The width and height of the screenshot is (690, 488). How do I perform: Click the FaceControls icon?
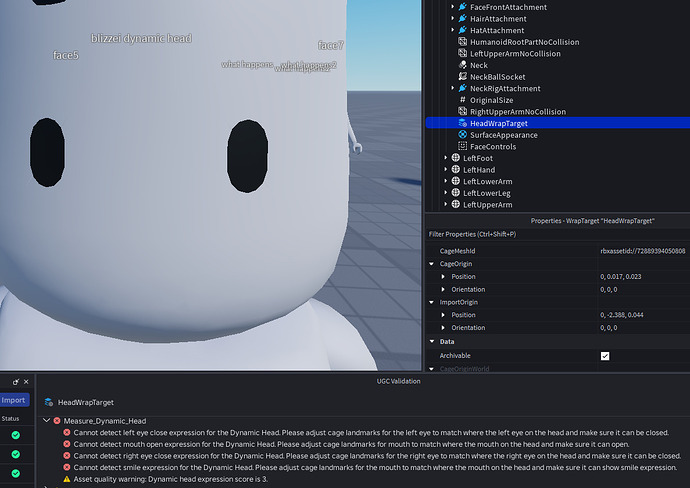click(x=462, y=147)
